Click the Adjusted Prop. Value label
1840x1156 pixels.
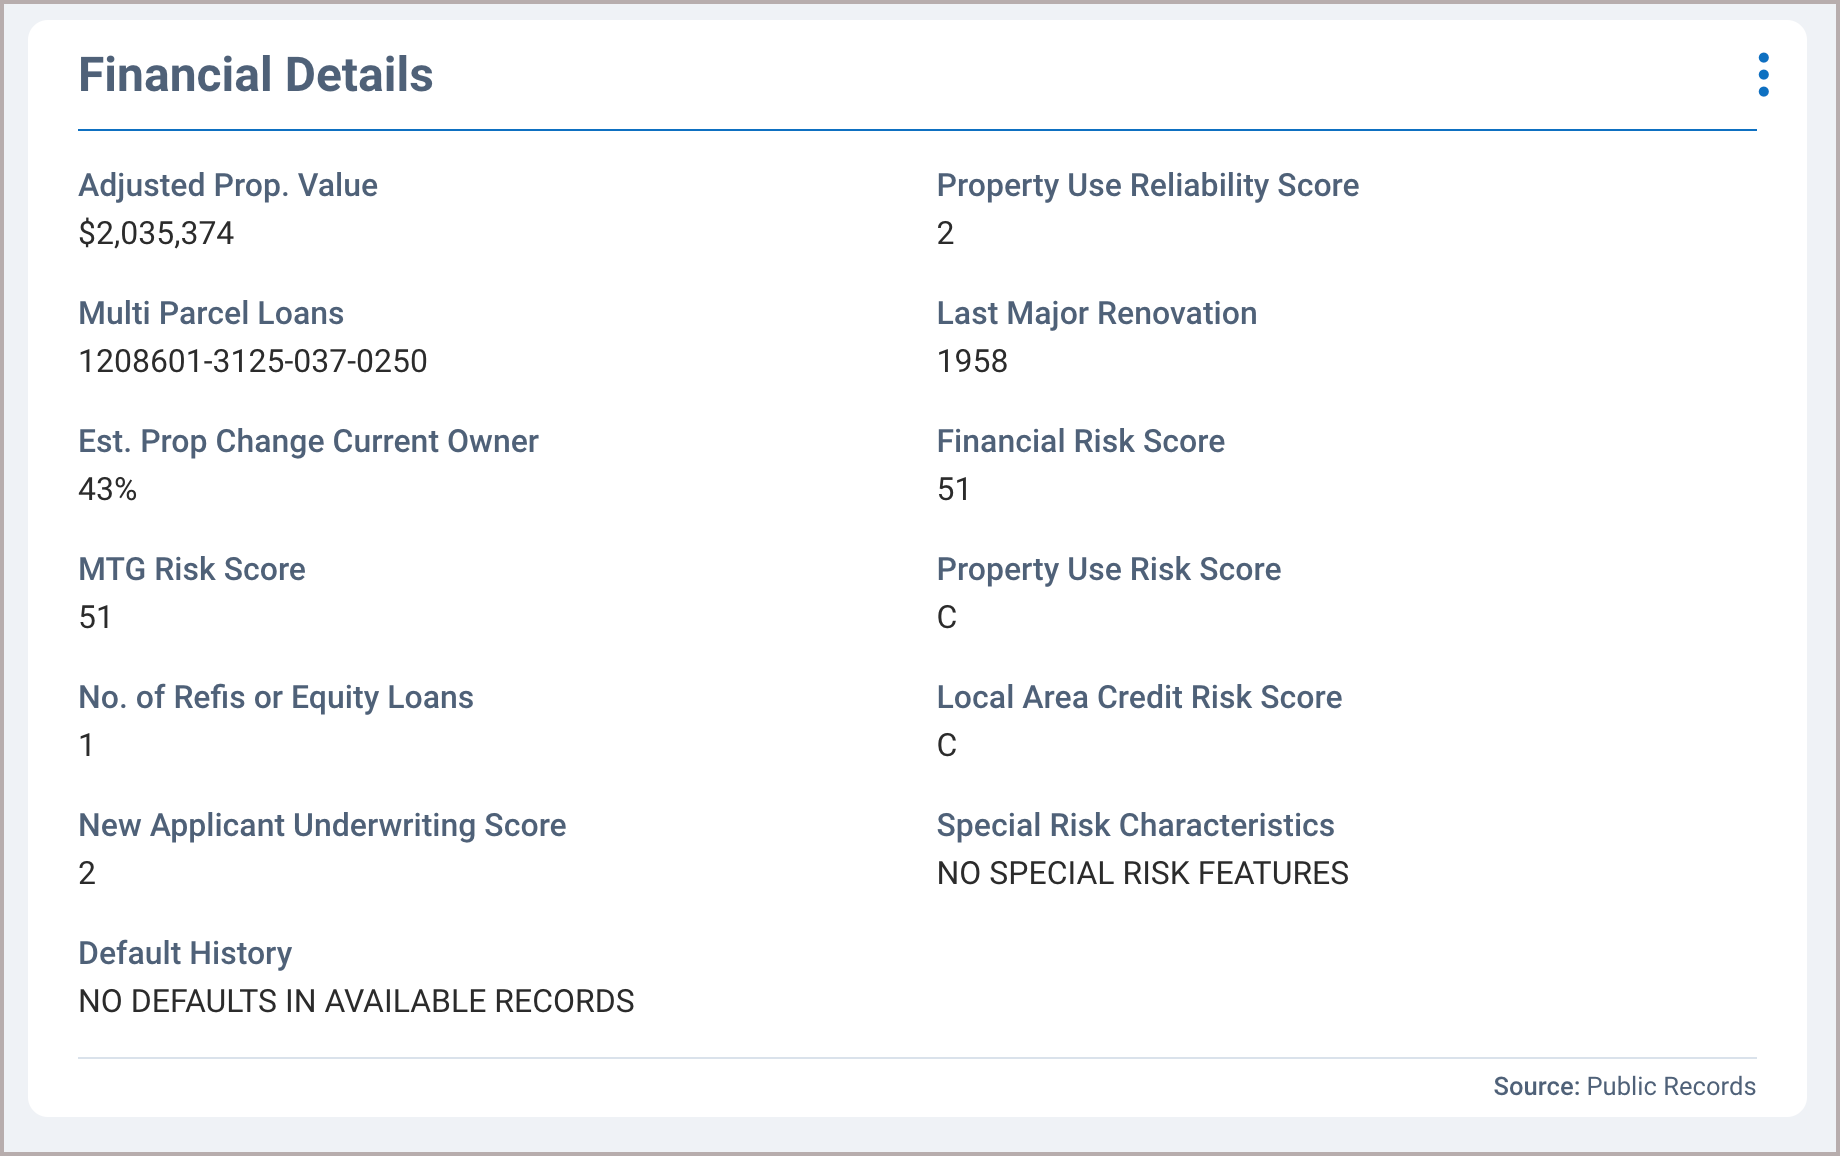(227, 185)
